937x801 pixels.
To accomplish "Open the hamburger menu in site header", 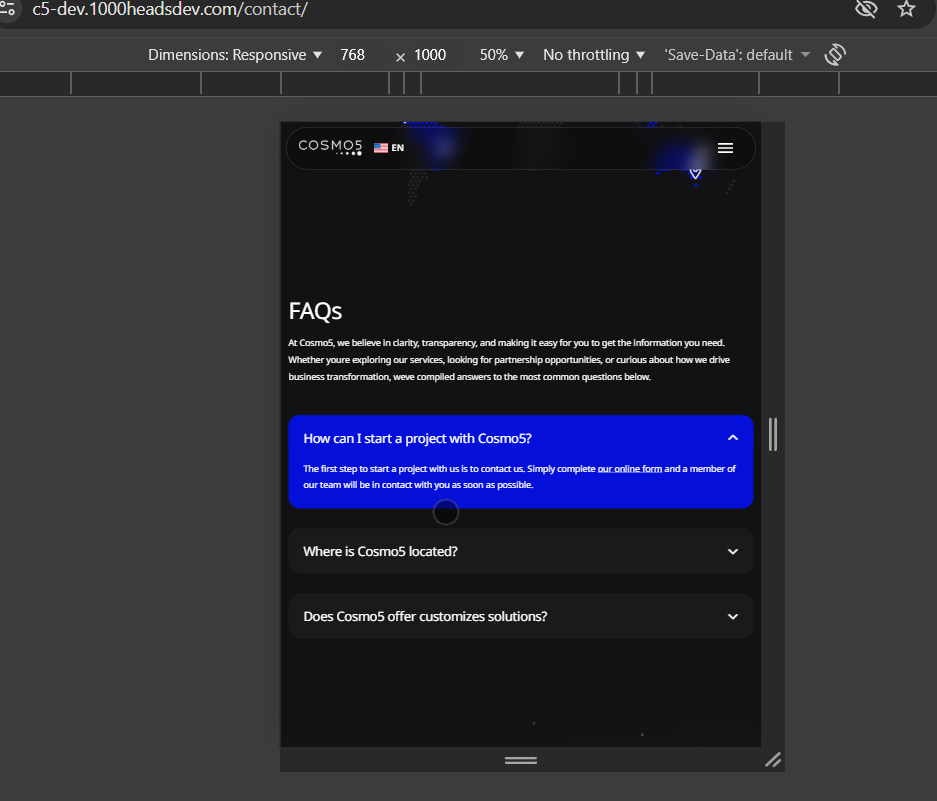I will 725,148.
